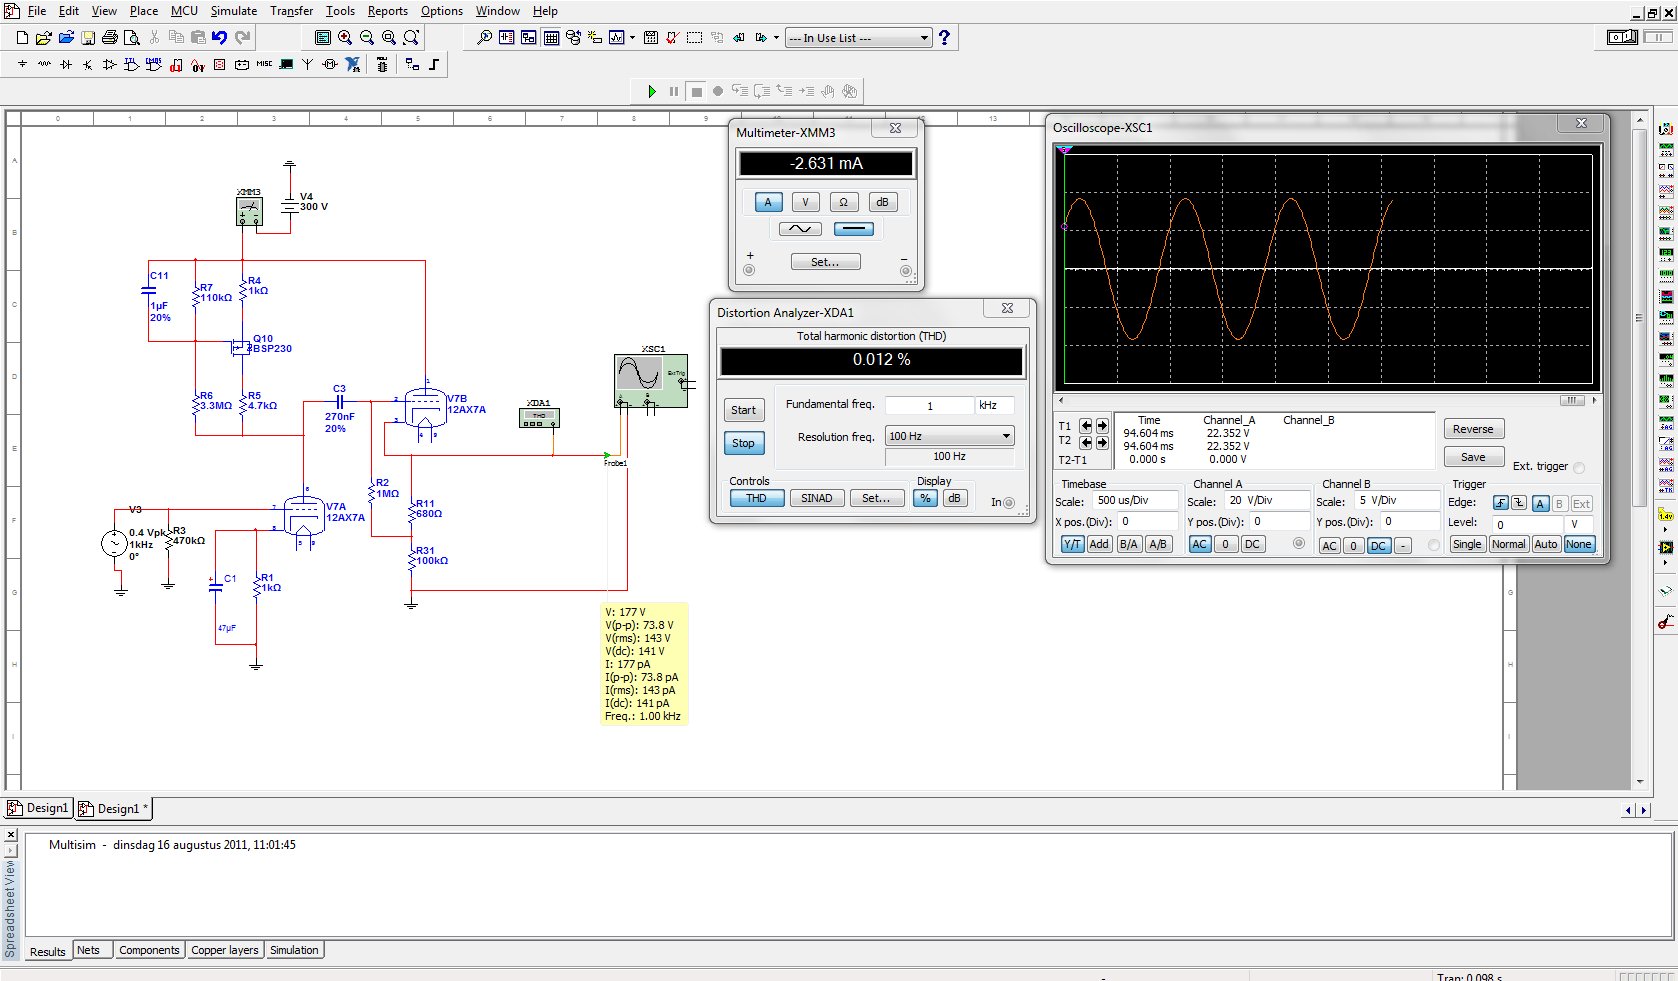Click the Open file folder icon
Image resolution: width=1678 pixels, height=981 pixels.
(44, 38)
